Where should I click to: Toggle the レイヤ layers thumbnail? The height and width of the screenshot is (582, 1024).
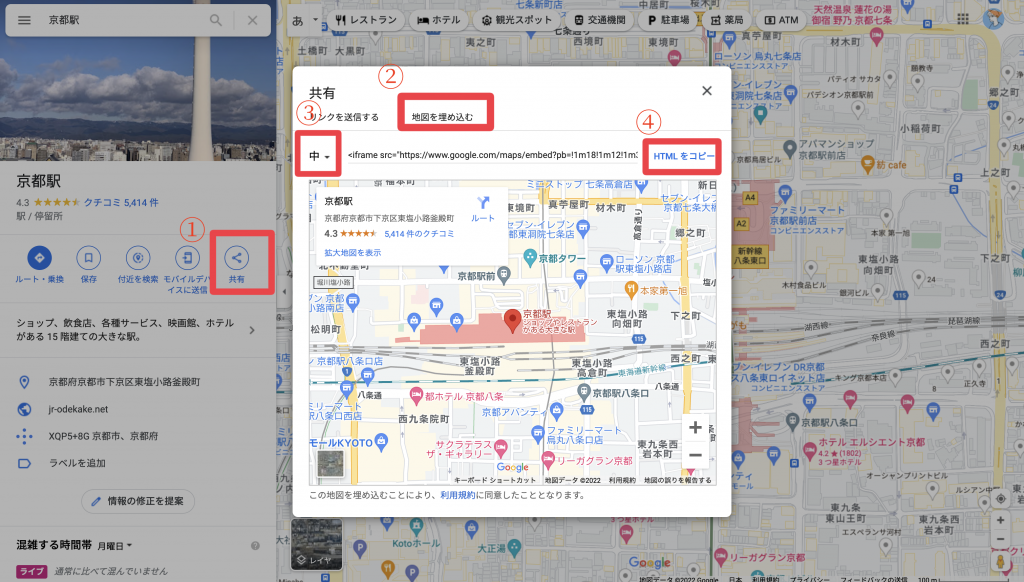tap(316, 544)
